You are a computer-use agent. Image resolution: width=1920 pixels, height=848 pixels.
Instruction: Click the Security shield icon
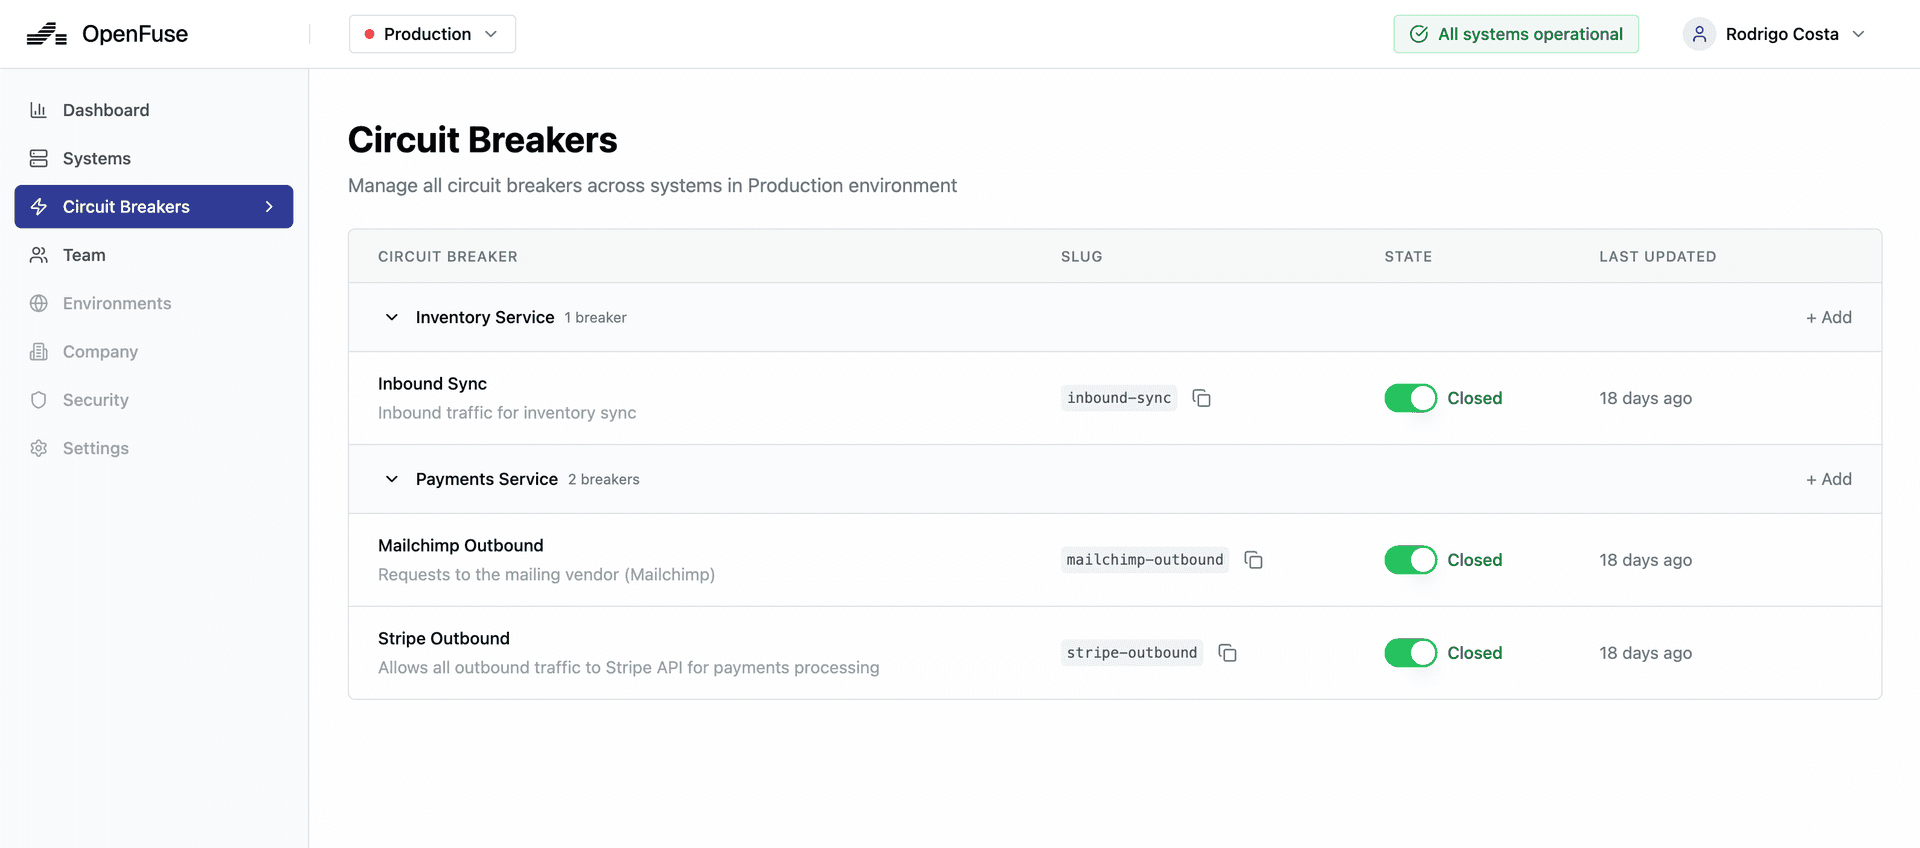pos(39,400)
